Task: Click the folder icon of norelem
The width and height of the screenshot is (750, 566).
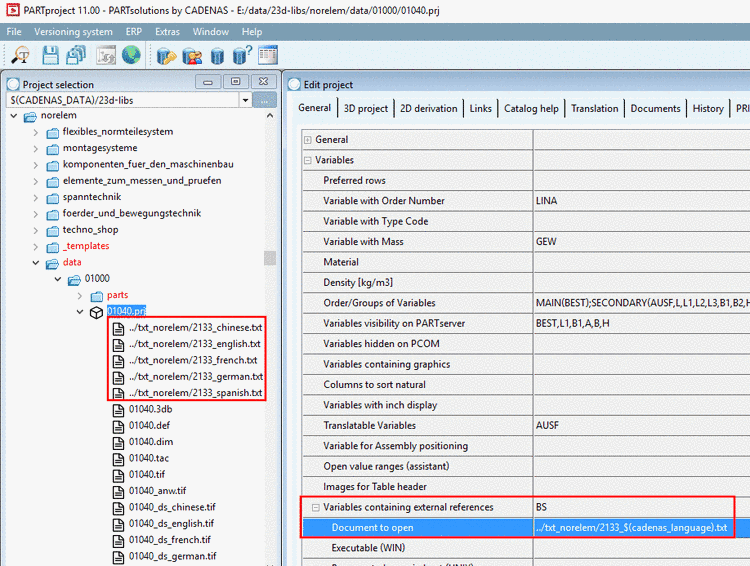Action: pos(30,117)
